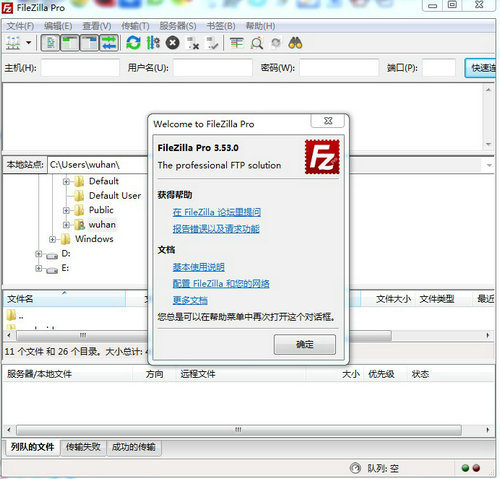Switch to the 传输失败 tab
The image size is (500, 479).
[83, 447]
